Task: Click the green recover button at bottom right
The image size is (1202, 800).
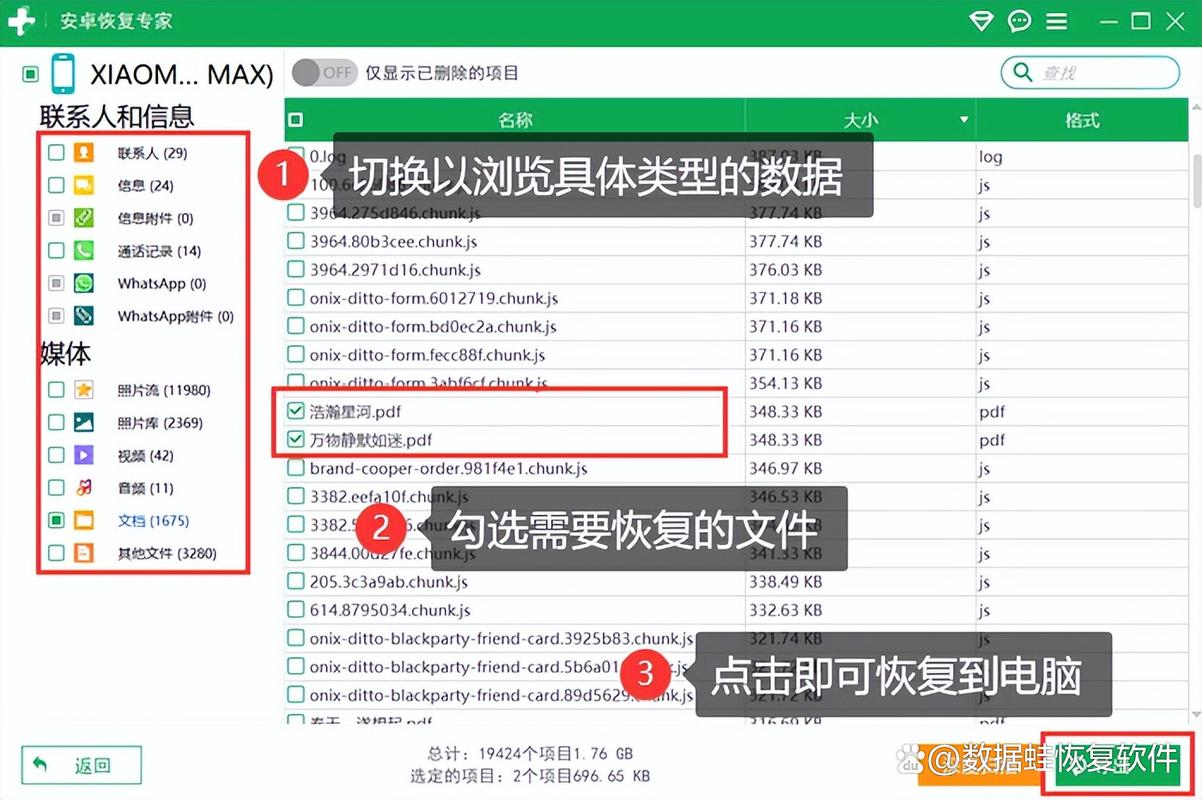Action: click(x=1116, y=762)
